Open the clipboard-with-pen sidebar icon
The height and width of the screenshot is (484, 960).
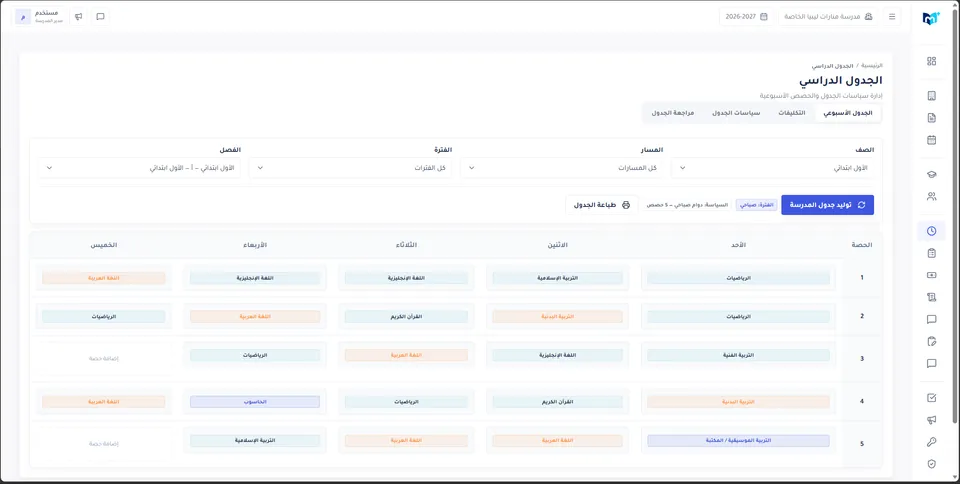point(931,341)
